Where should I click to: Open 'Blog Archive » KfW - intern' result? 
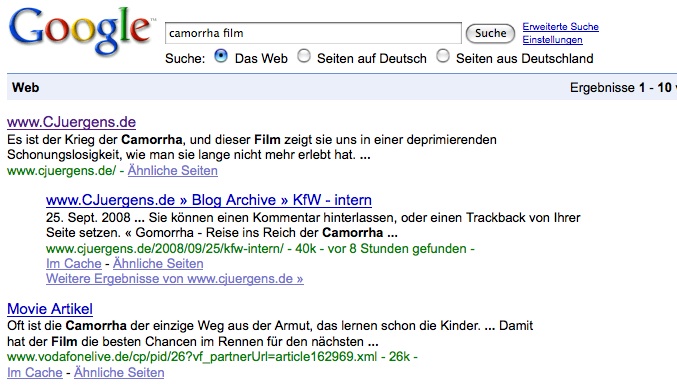click(x=209, y=200)
